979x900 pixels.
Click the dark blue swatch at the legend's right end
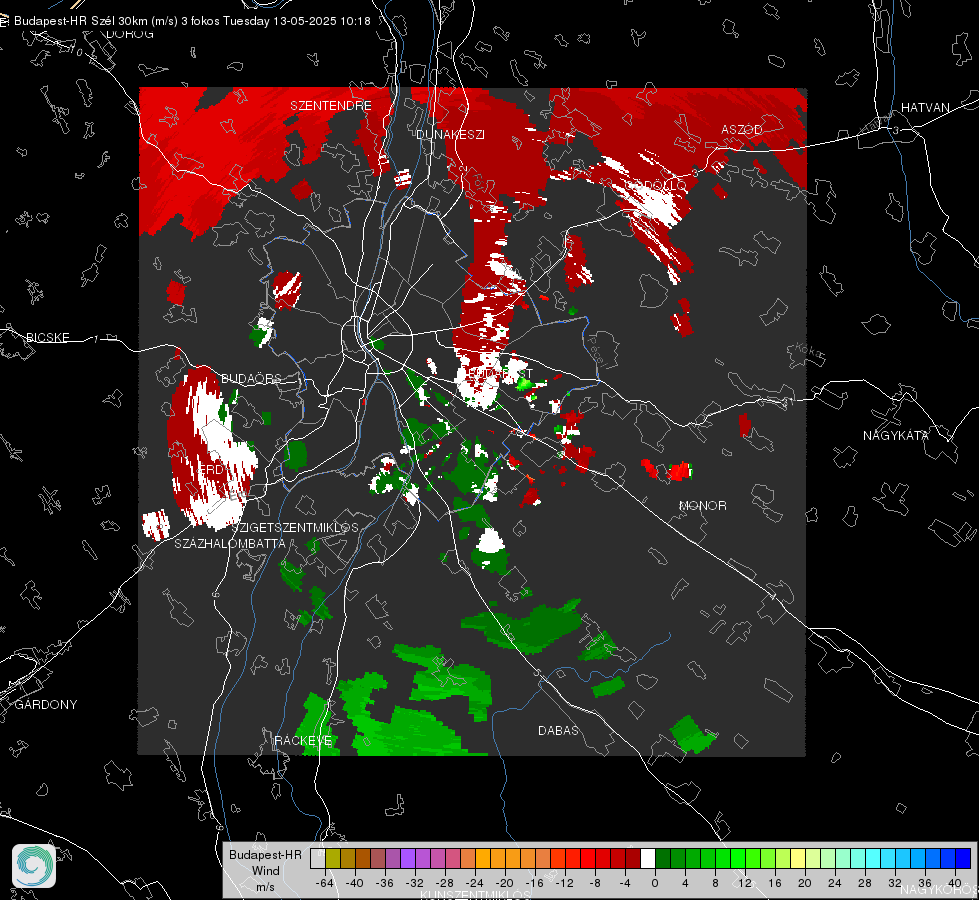[963, 858]
